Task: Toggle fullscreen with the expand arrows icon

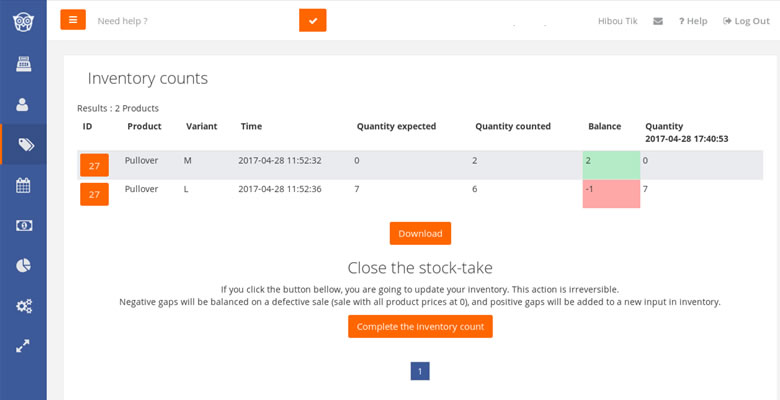Action: tap(23, 346)
